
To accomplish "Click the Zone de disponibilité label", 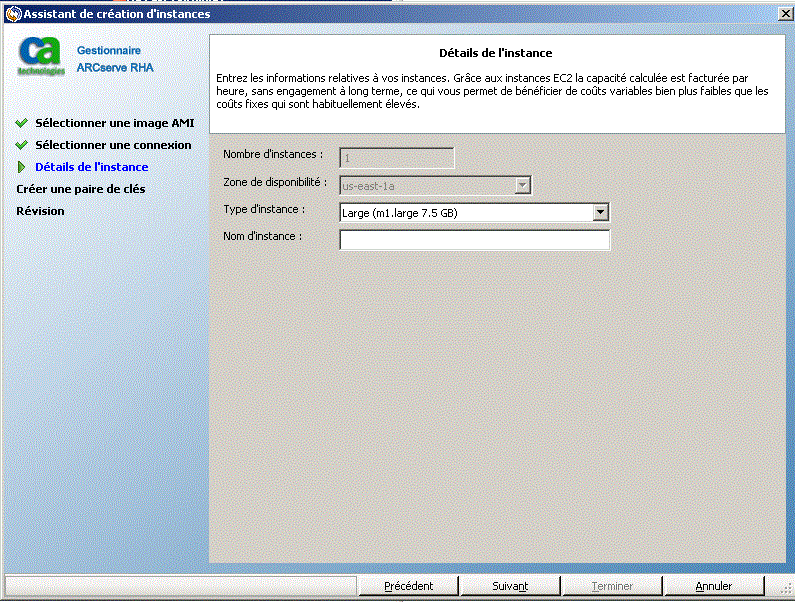I will click(275, 182).
